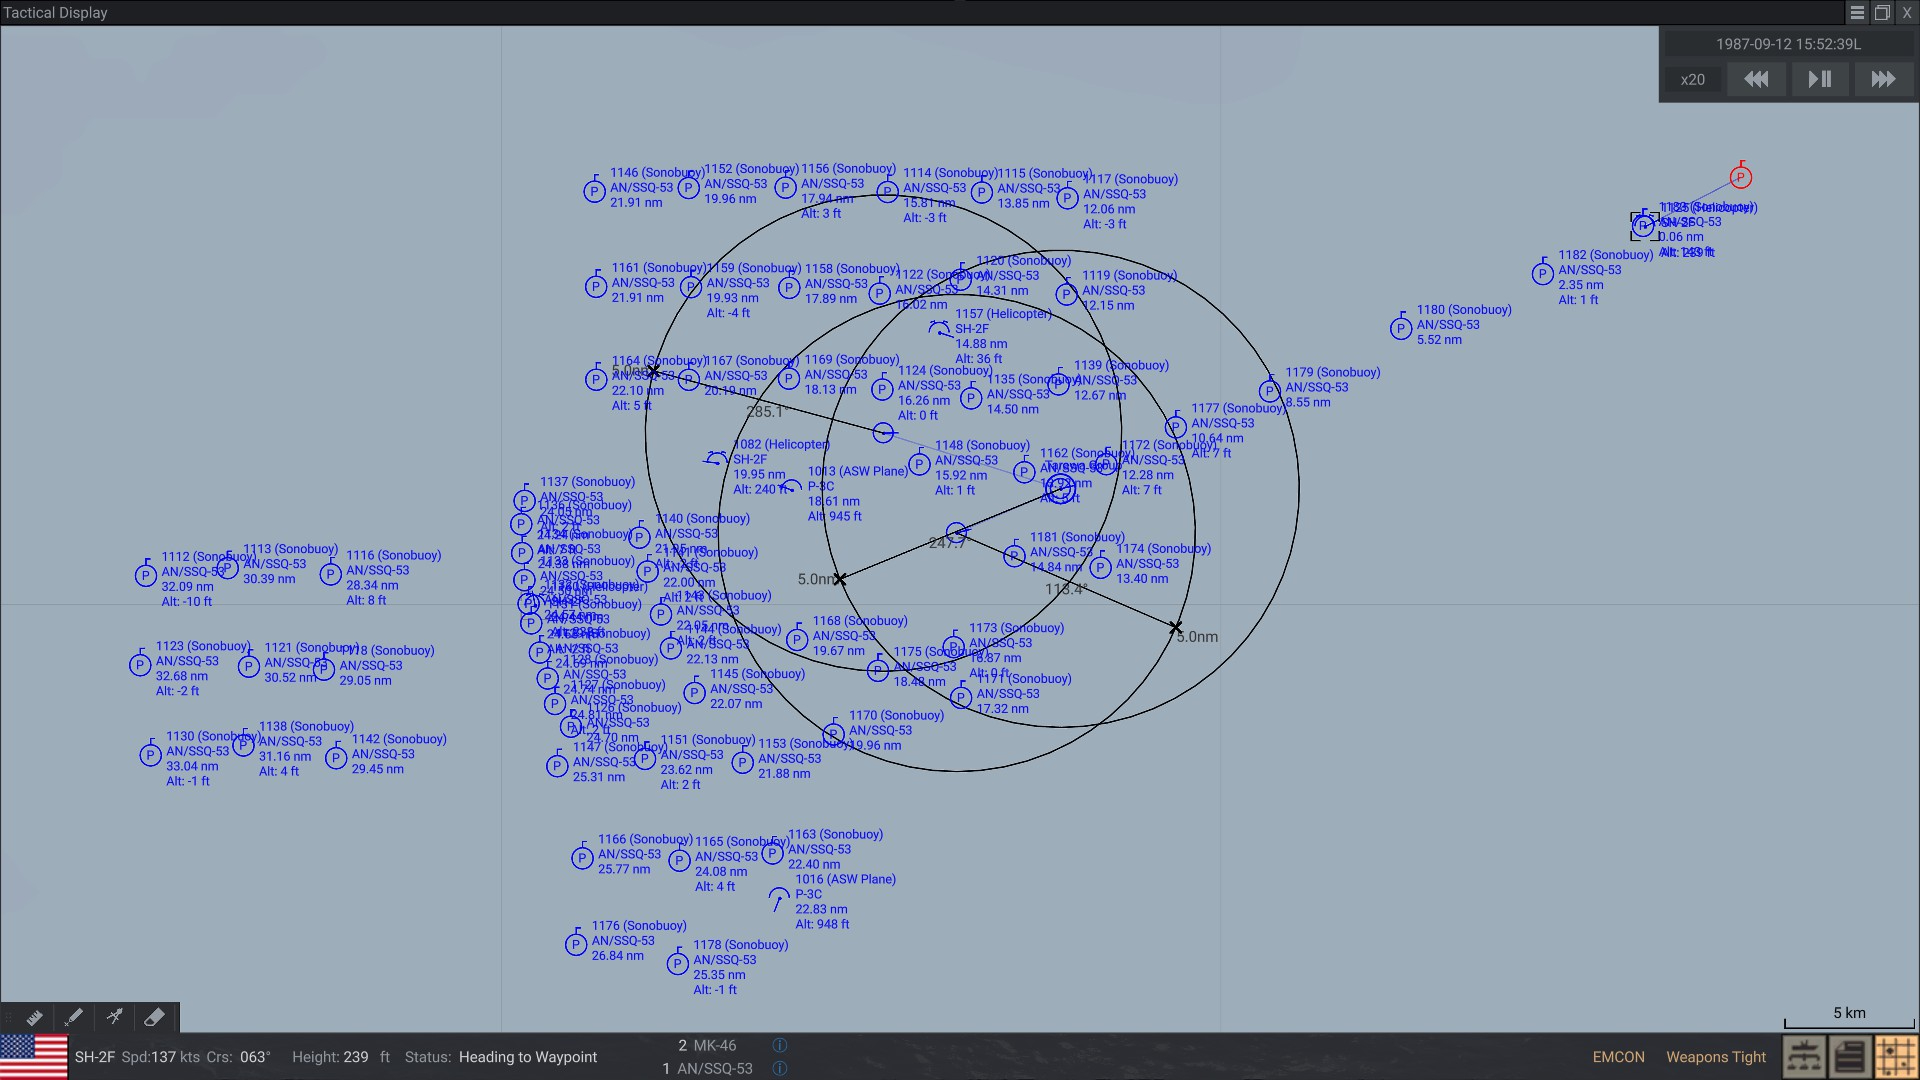Select the red hostile contact marker
The width and height of the screenshot is (1920, 1080).
(x=1741, y=177)
